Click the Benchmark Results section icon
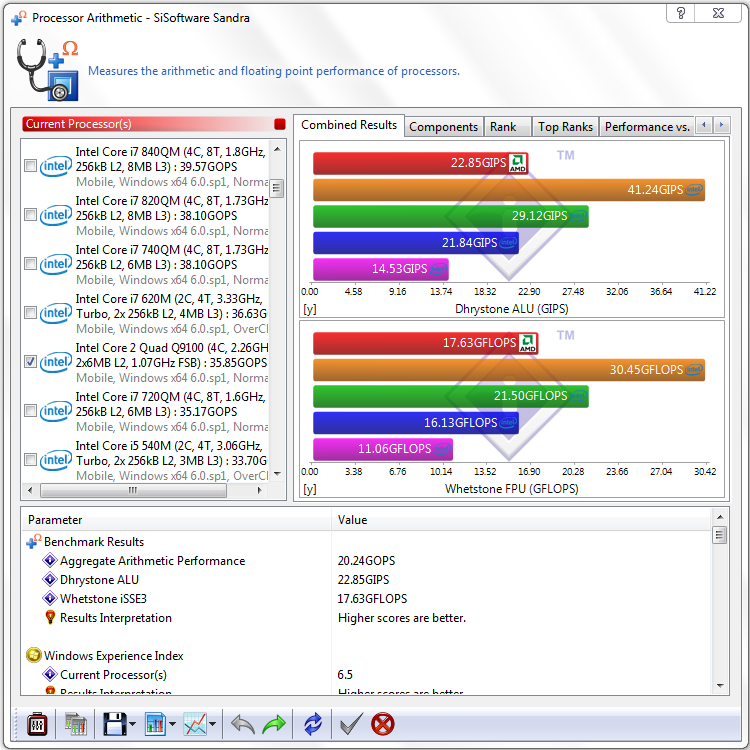Image resolution: width=750 pixels, height=750 pixels. tap(33, 541)
